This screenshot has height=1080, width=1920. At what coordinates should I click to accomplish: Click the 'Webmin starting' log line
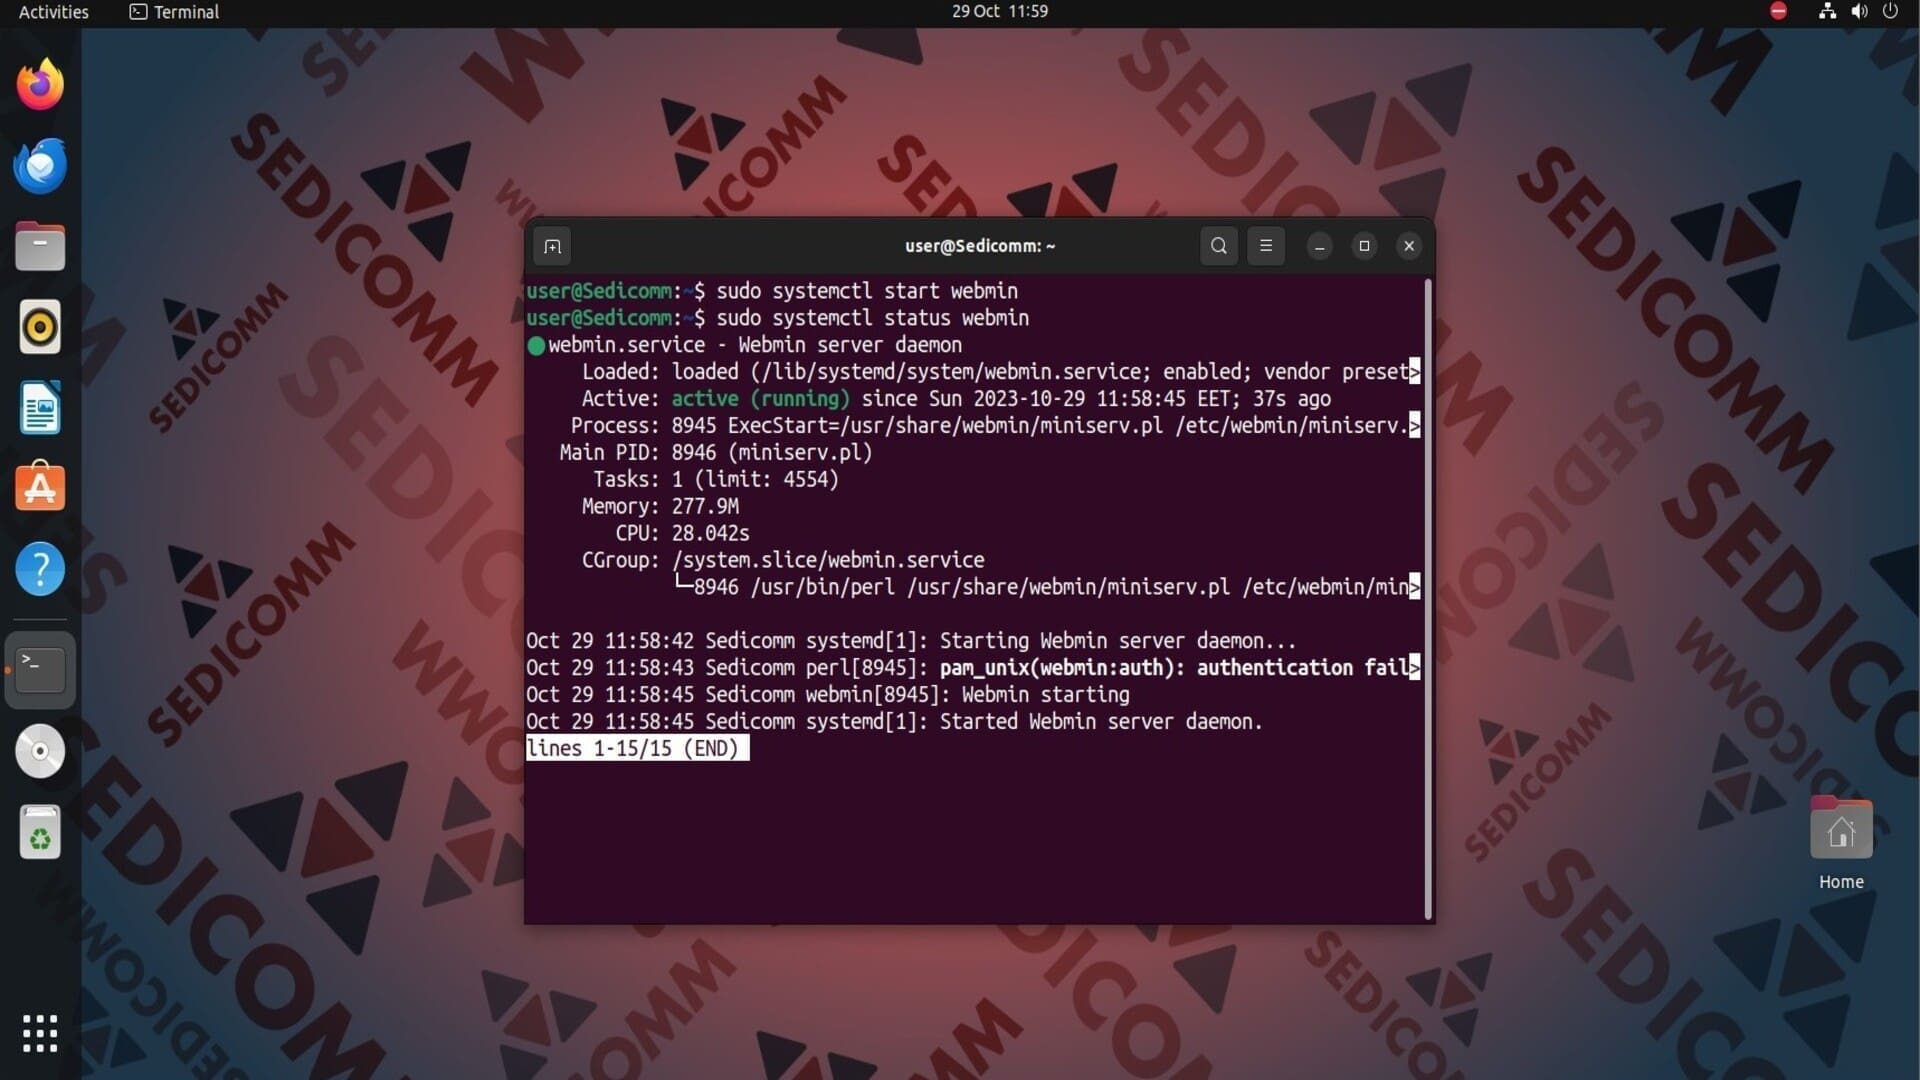(x=828, y=695)
